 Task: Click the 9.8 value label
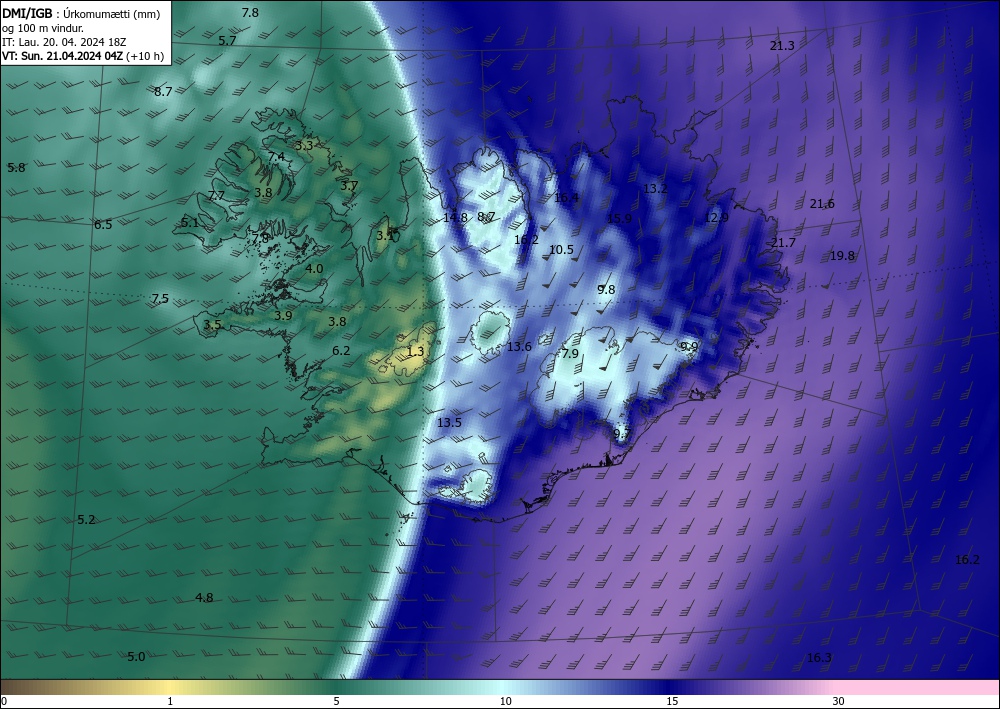606,290
